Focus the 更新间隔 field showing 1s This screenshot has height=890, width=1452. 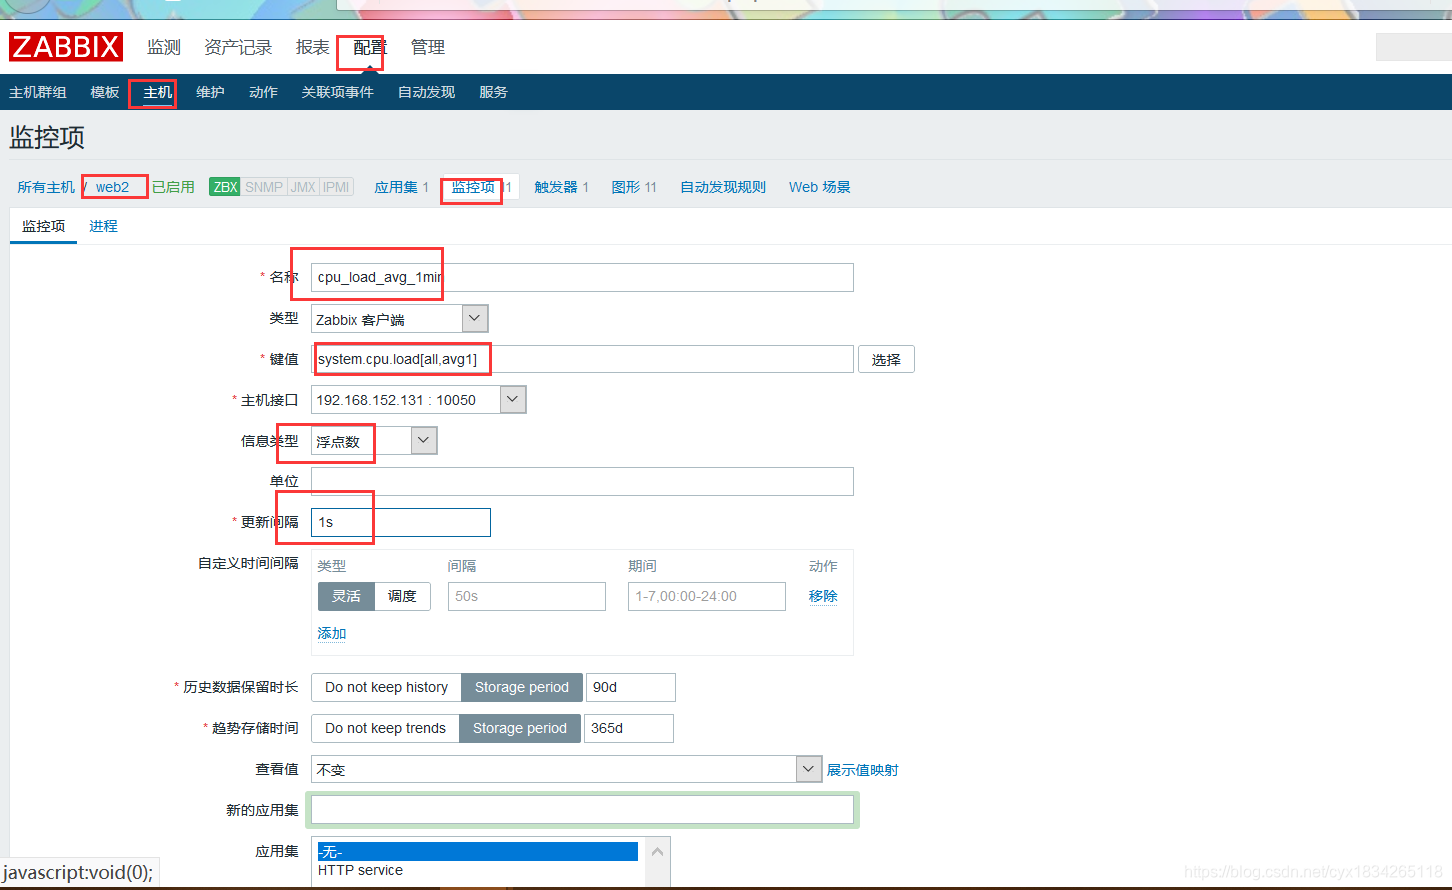coord(401,522)
